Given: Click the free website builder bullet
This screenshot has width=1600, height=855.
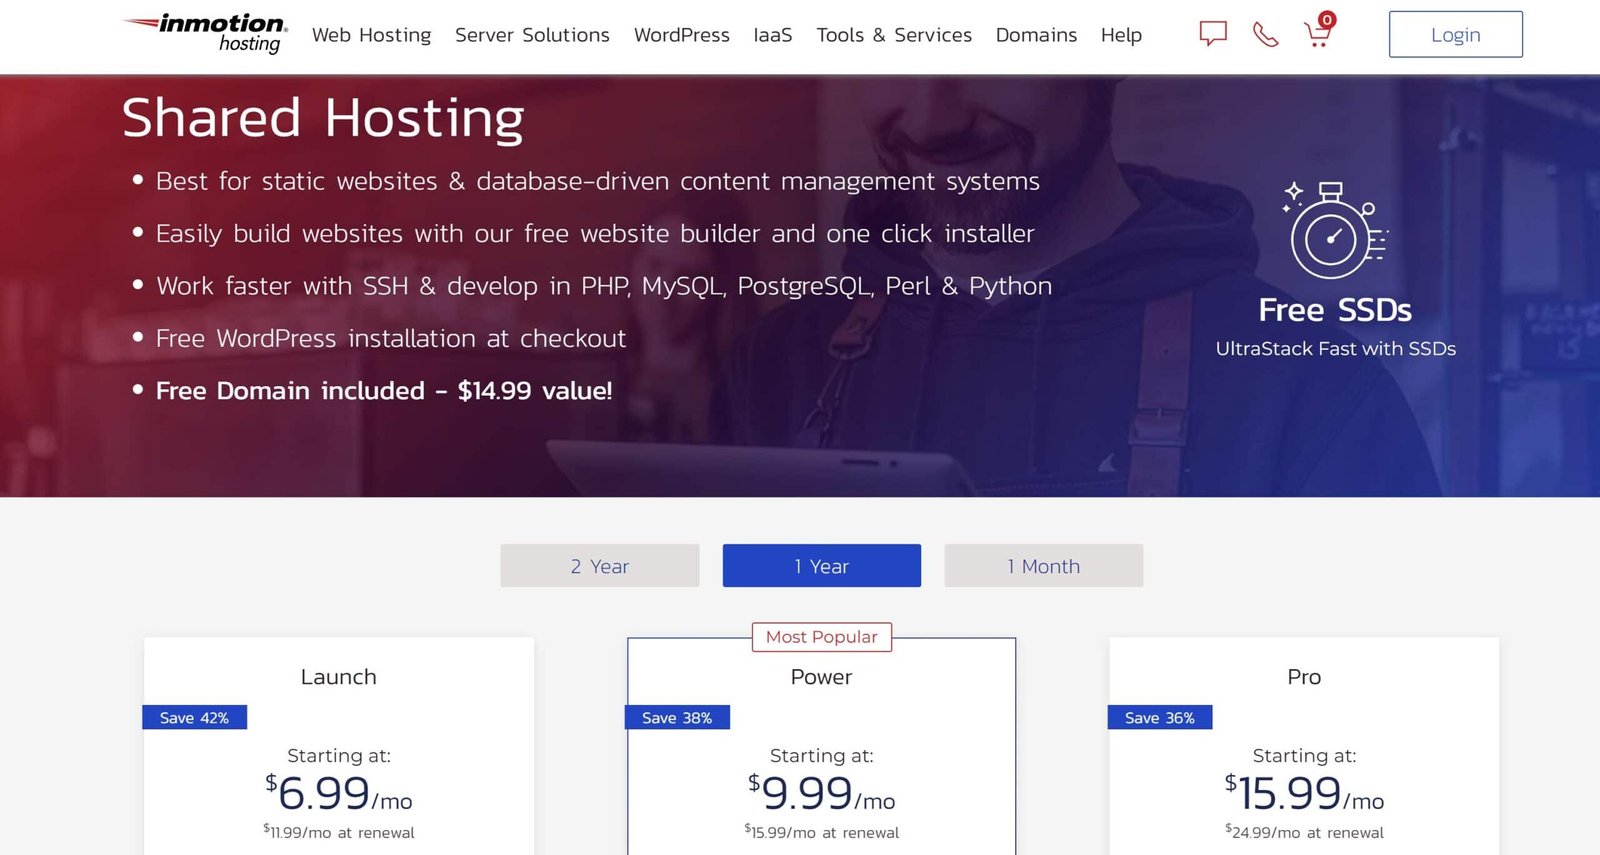Looking at the screenshot, I should tap(595, 234).
